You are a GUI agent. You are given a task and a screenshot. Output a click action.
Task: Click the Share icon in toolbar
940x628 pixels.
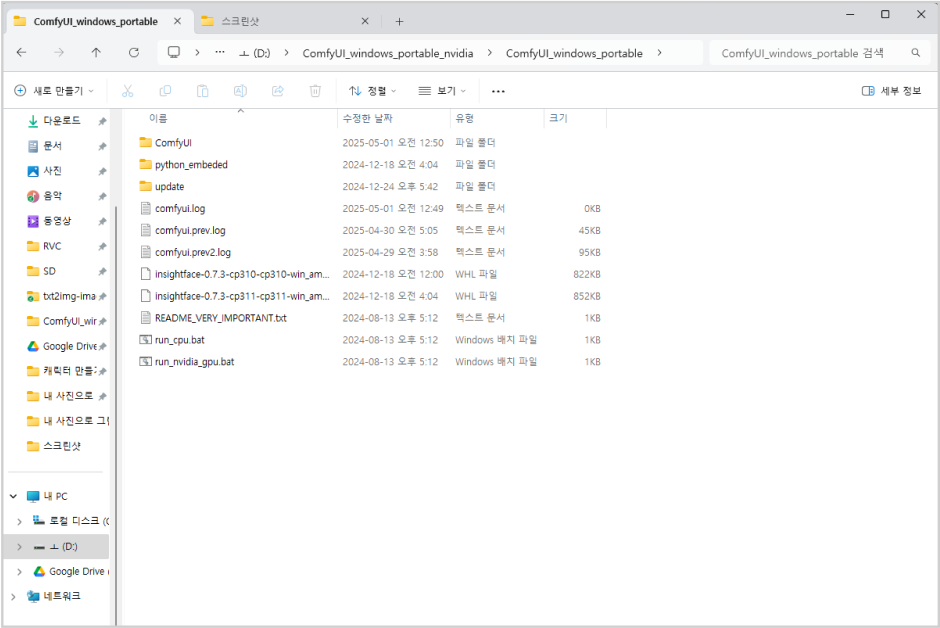278,91
